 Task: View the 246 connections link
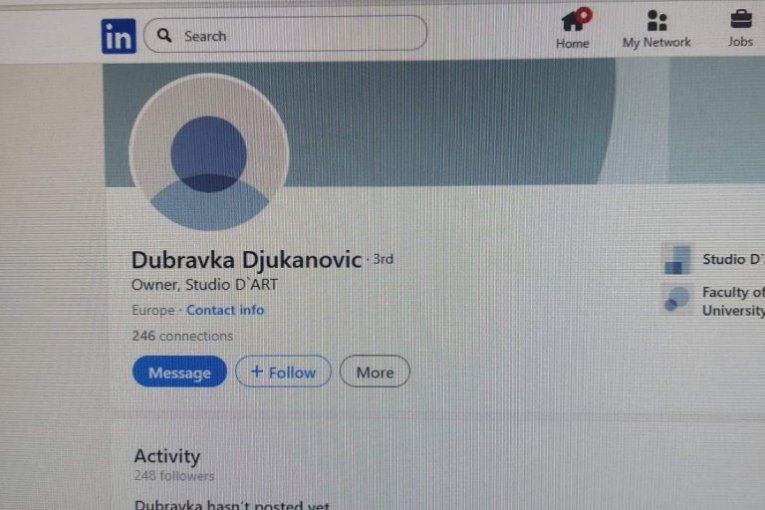tap(182, 336)
